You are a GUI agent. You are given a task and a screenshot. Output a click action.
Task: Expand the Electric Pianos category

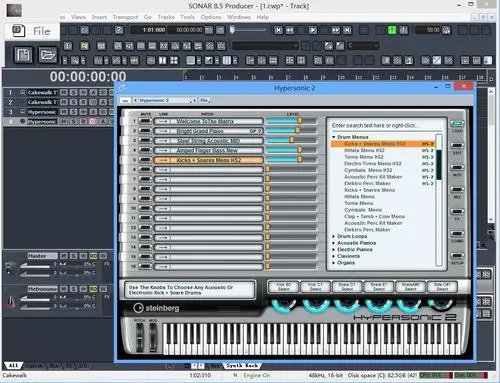click(x=334, y=250)
